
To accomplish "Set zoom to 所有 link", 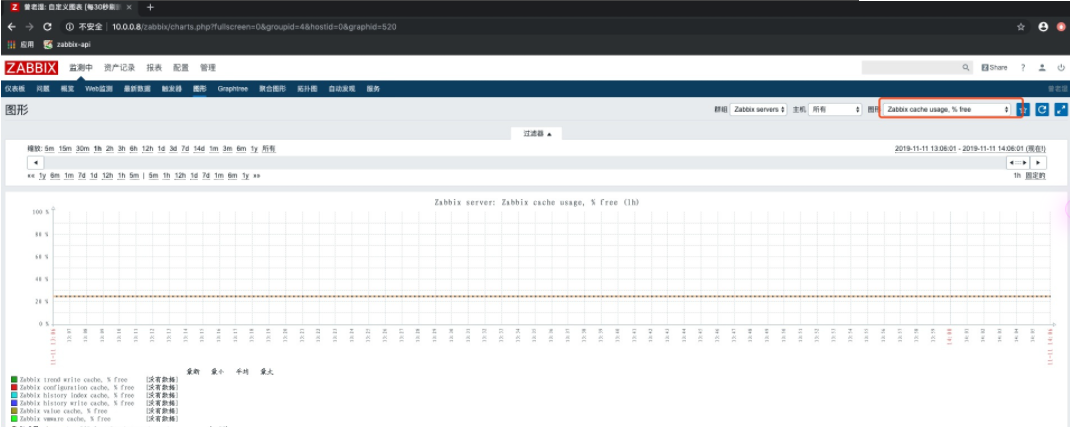I will point(269,149).
